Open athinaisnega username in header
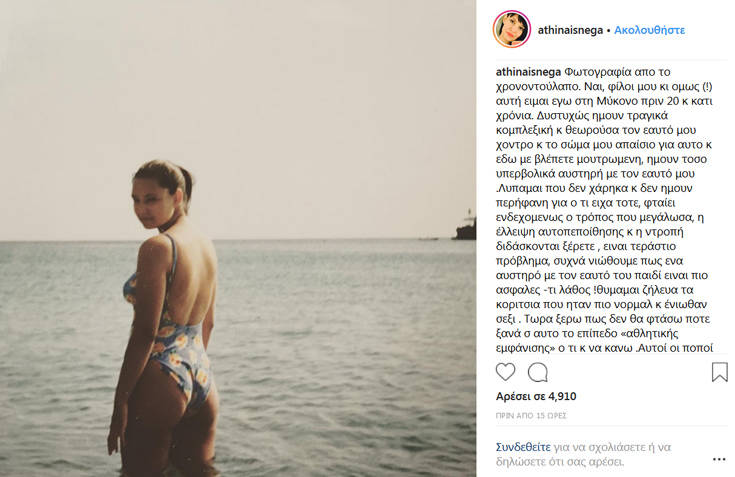Viewport: 735px width, 477px height. click(570, 30)
